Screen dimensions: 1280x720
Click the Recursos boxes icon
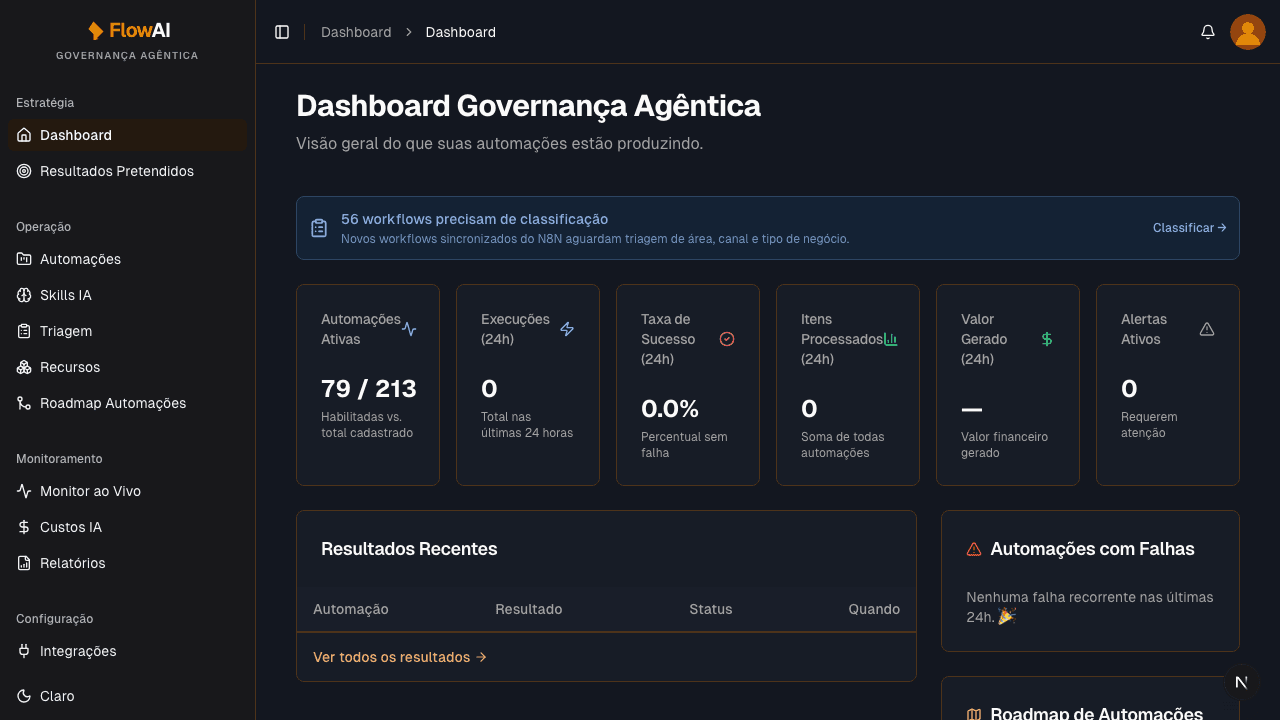(24, 367)
